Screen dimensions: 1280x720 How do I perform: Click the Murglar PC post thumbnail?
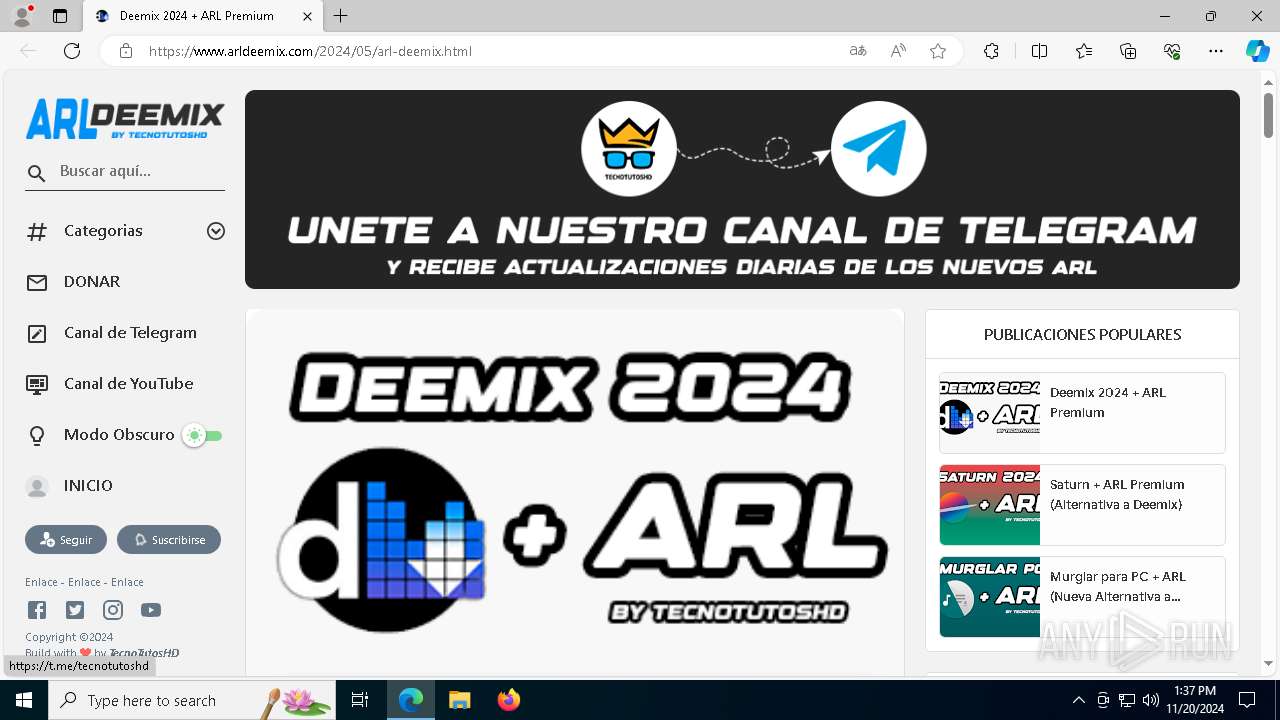tap(990, 597)
